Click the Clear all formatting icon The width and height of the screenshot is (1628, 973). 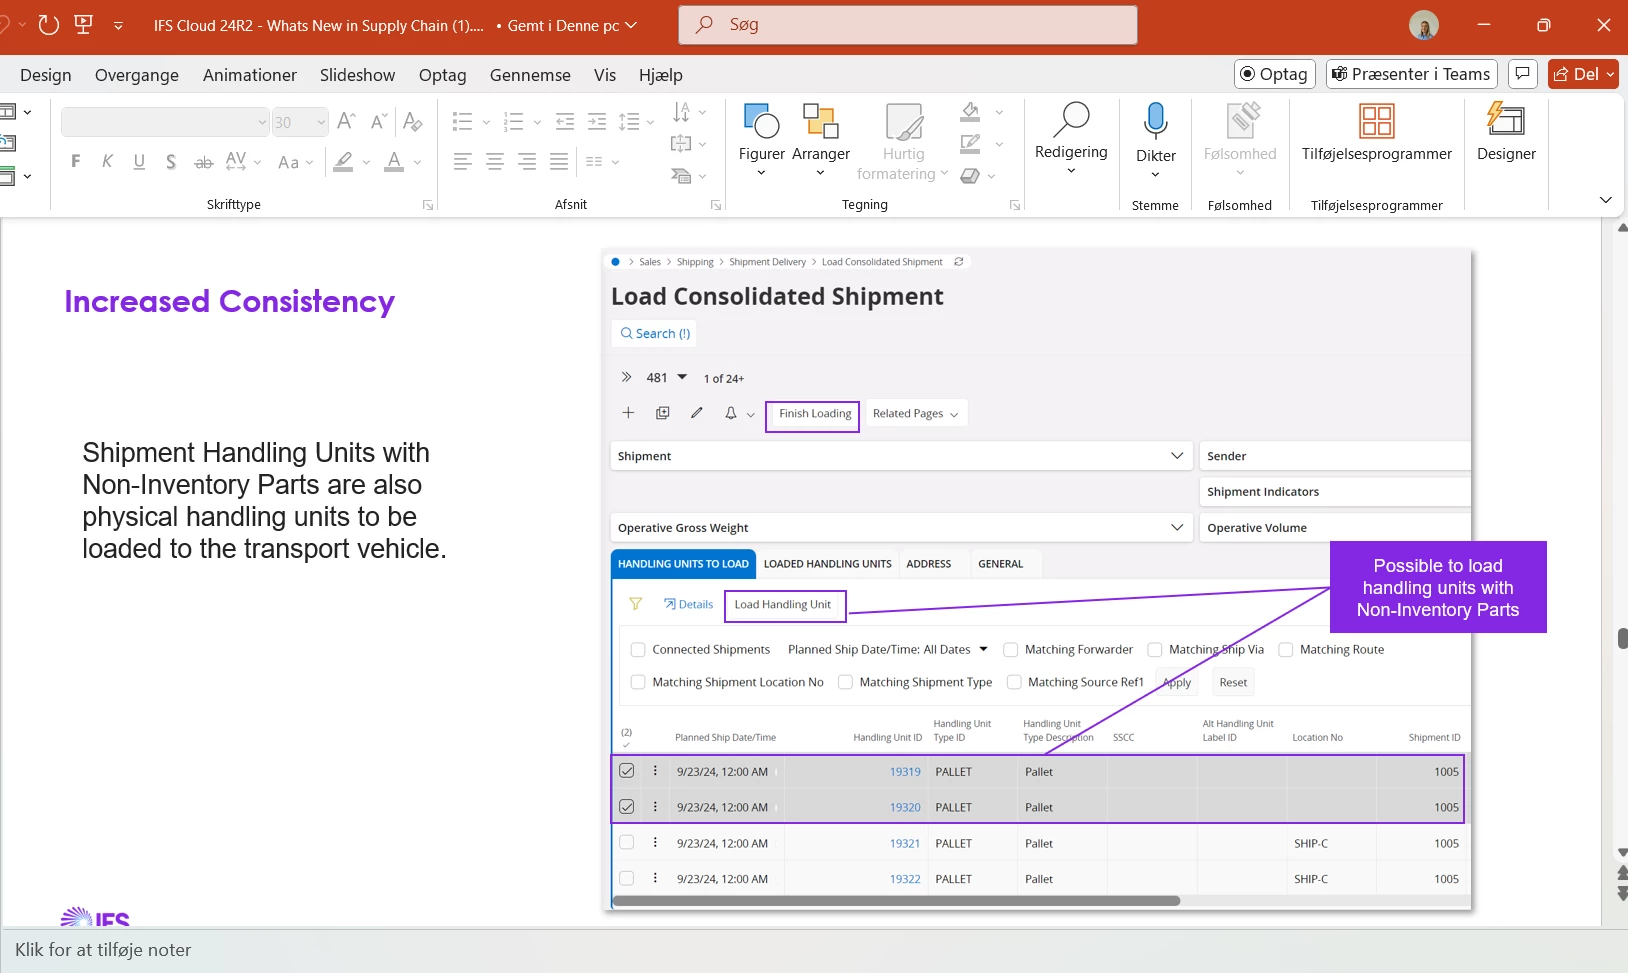[412, 121]
